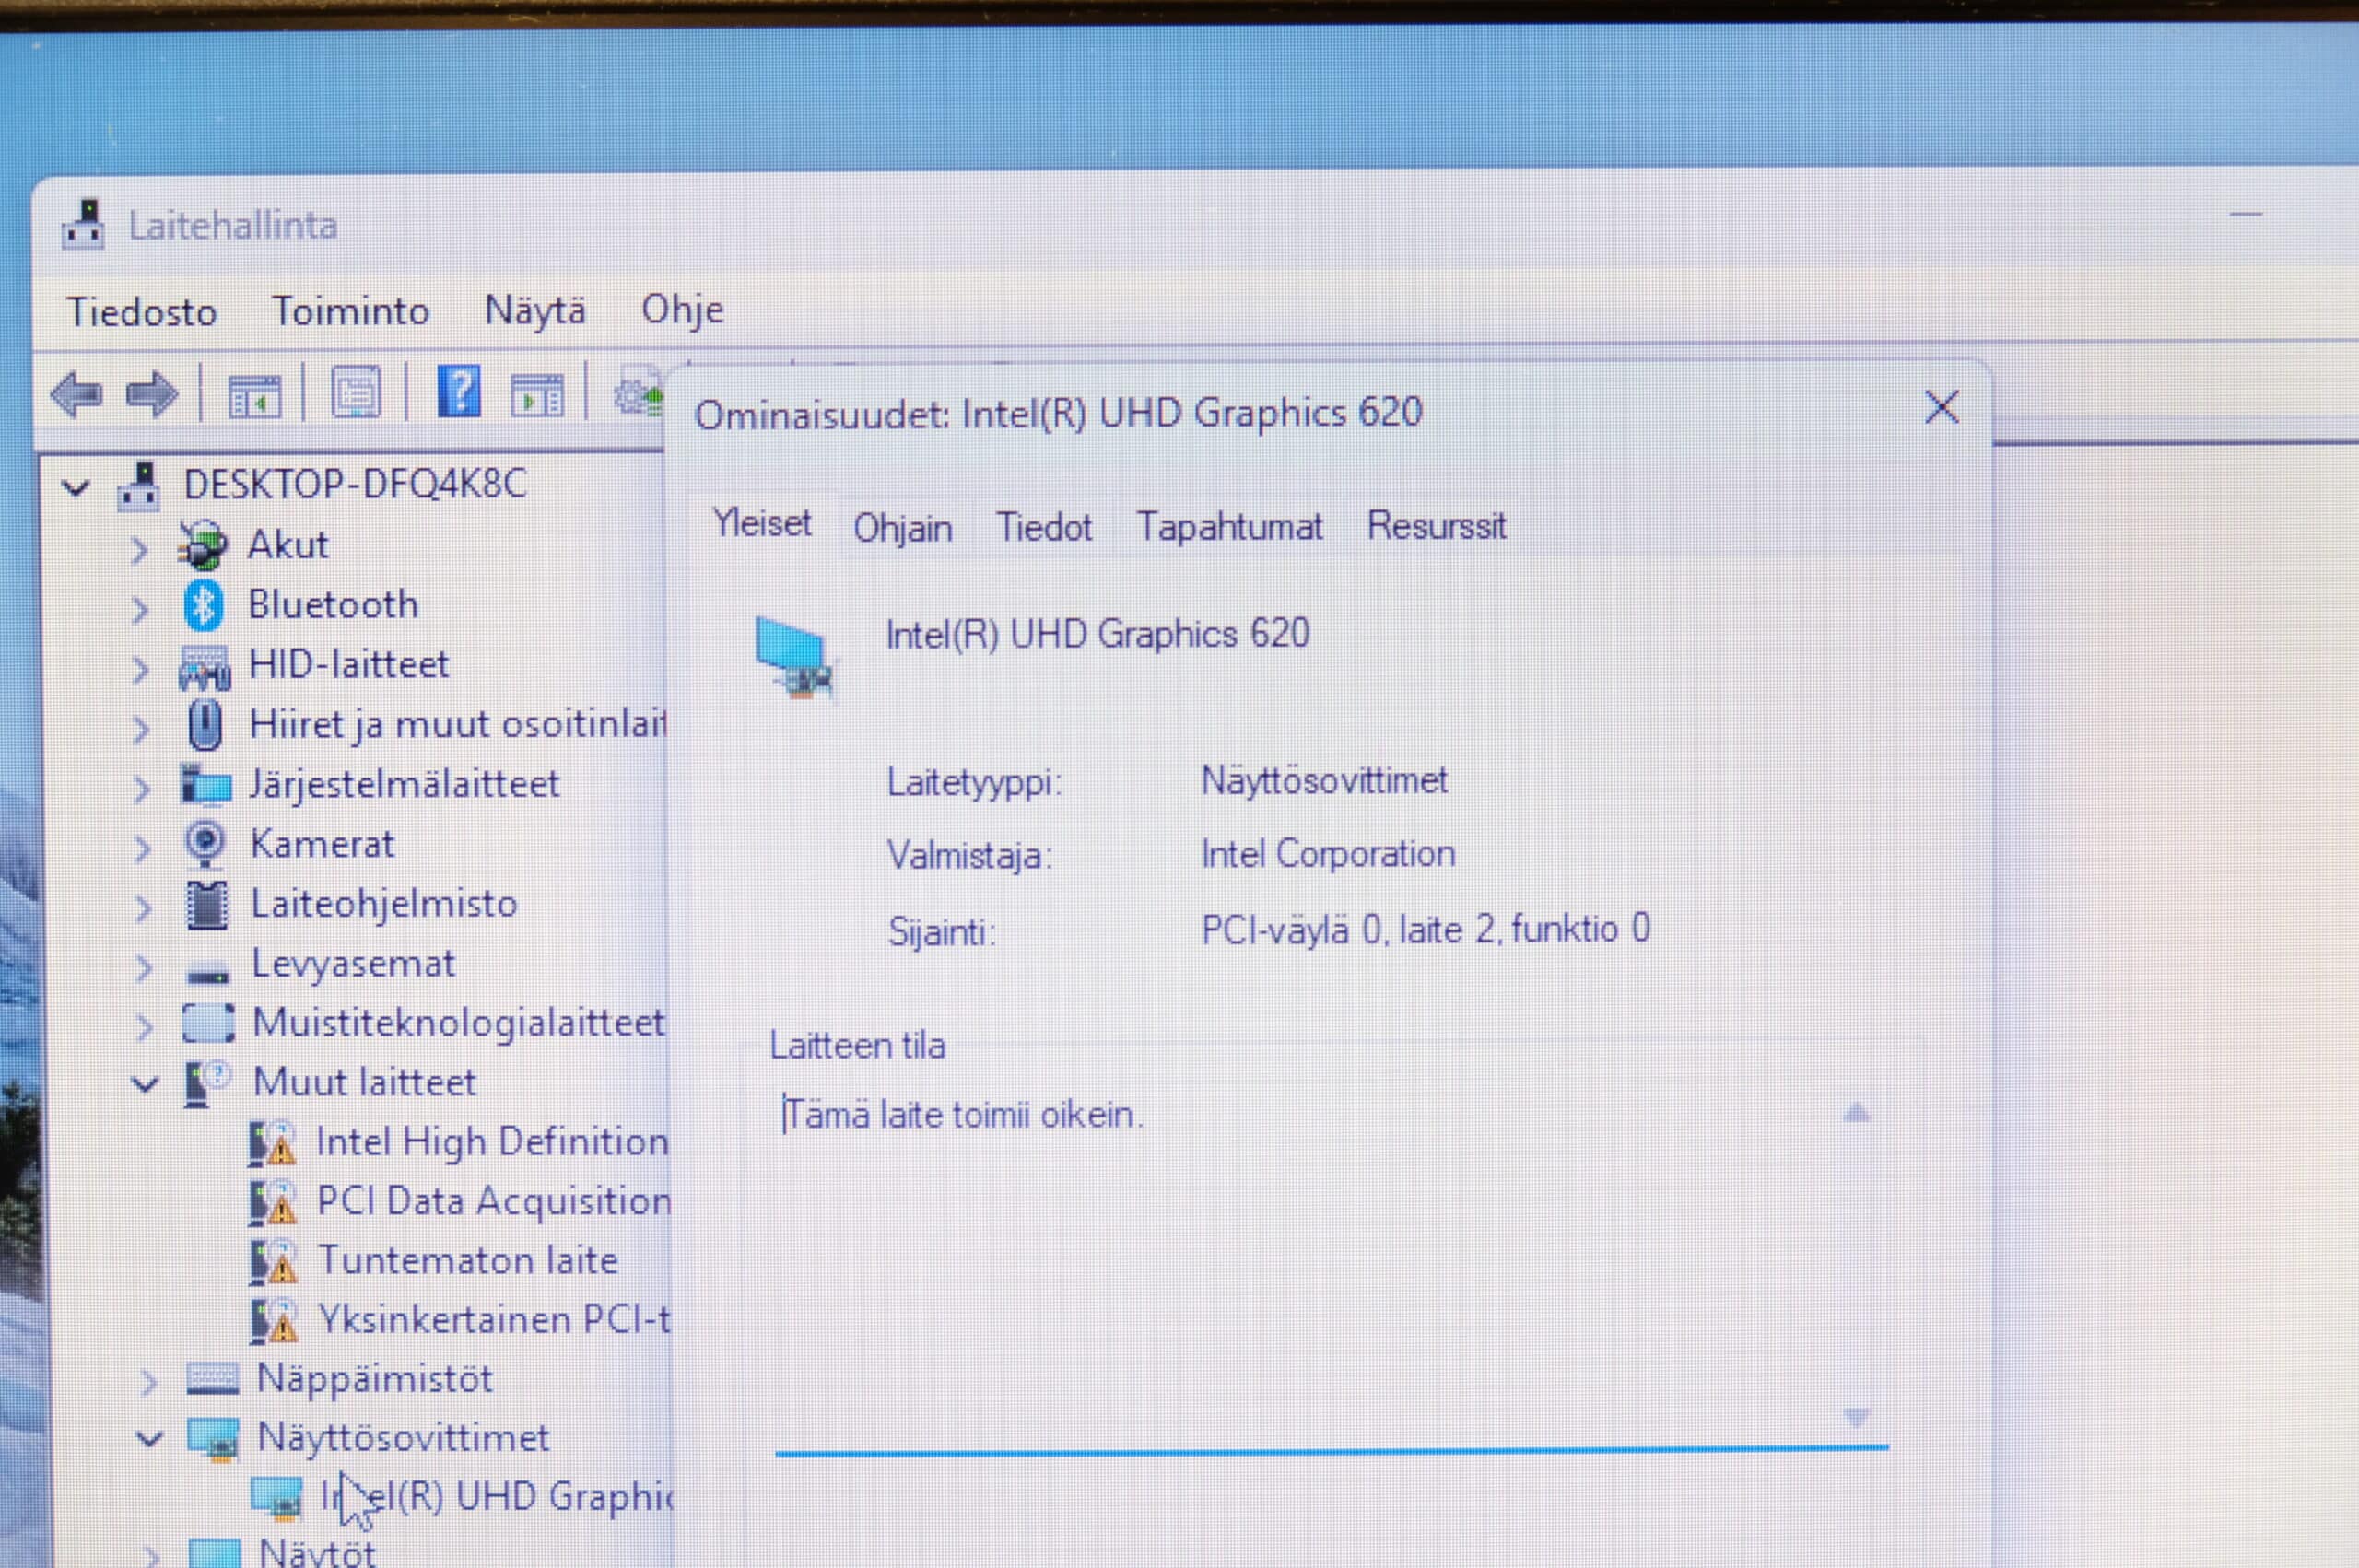Click the Forward arrow toolbar icon
The height and width of the screenshot is (1568, 2359).
point(152,394)
